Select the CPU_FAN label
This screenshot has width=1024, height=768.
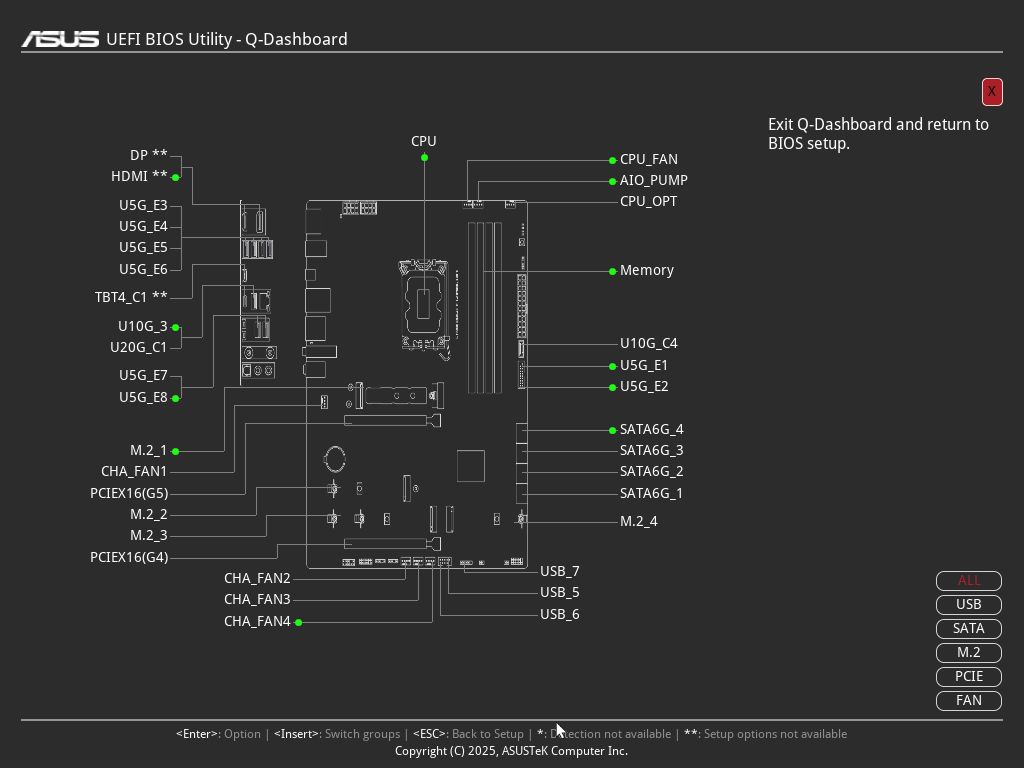(x=648, y=159)
